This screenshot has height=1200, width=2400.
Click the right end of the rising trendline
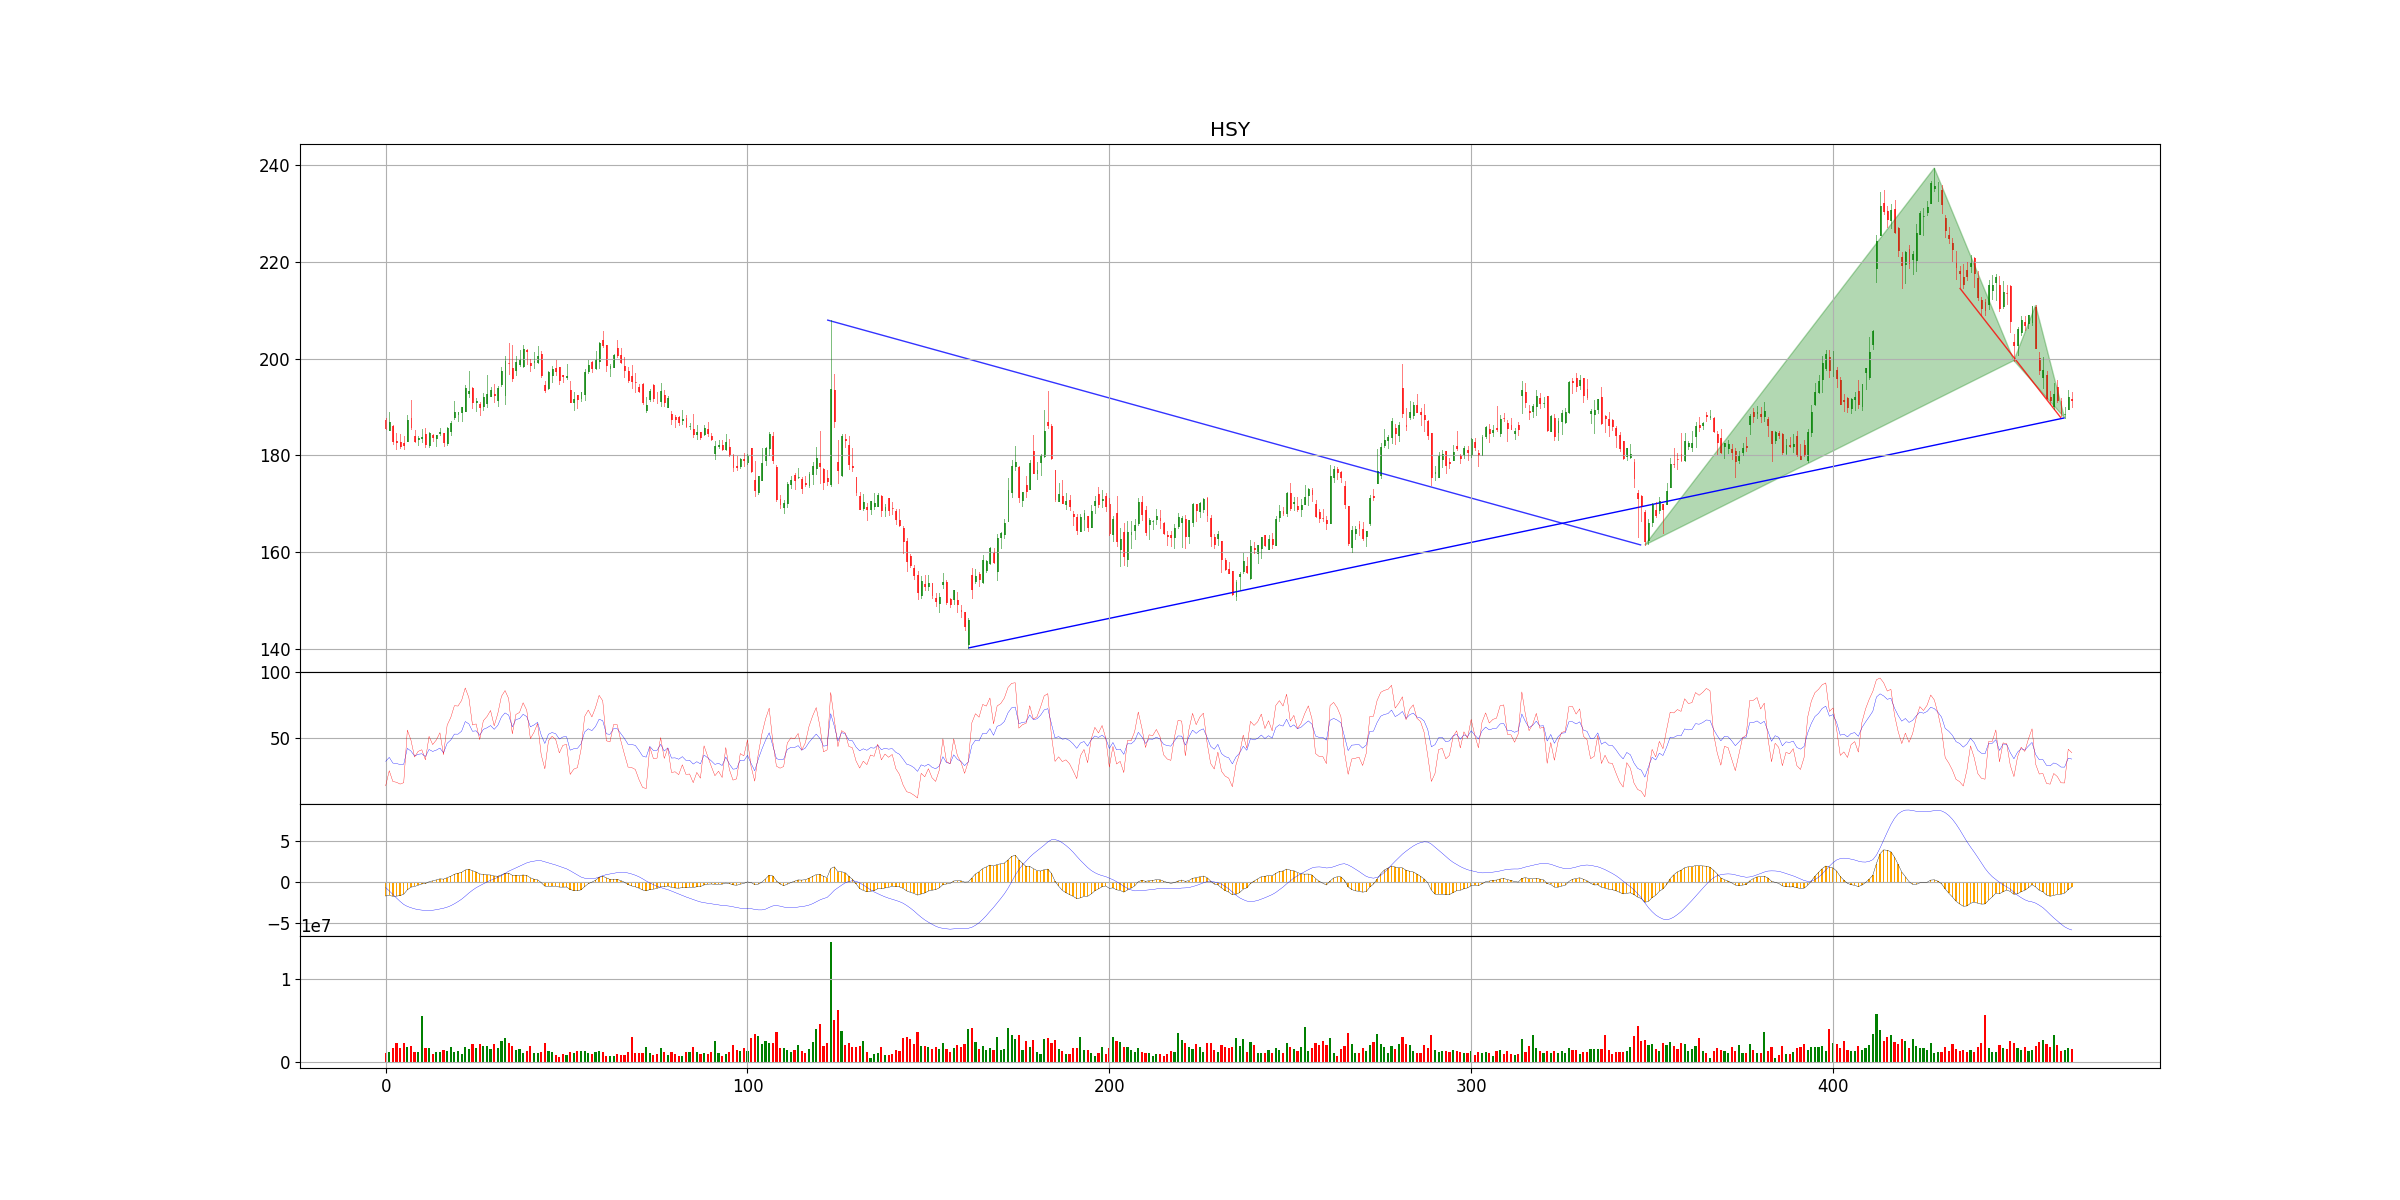[x=2064, y=418]
